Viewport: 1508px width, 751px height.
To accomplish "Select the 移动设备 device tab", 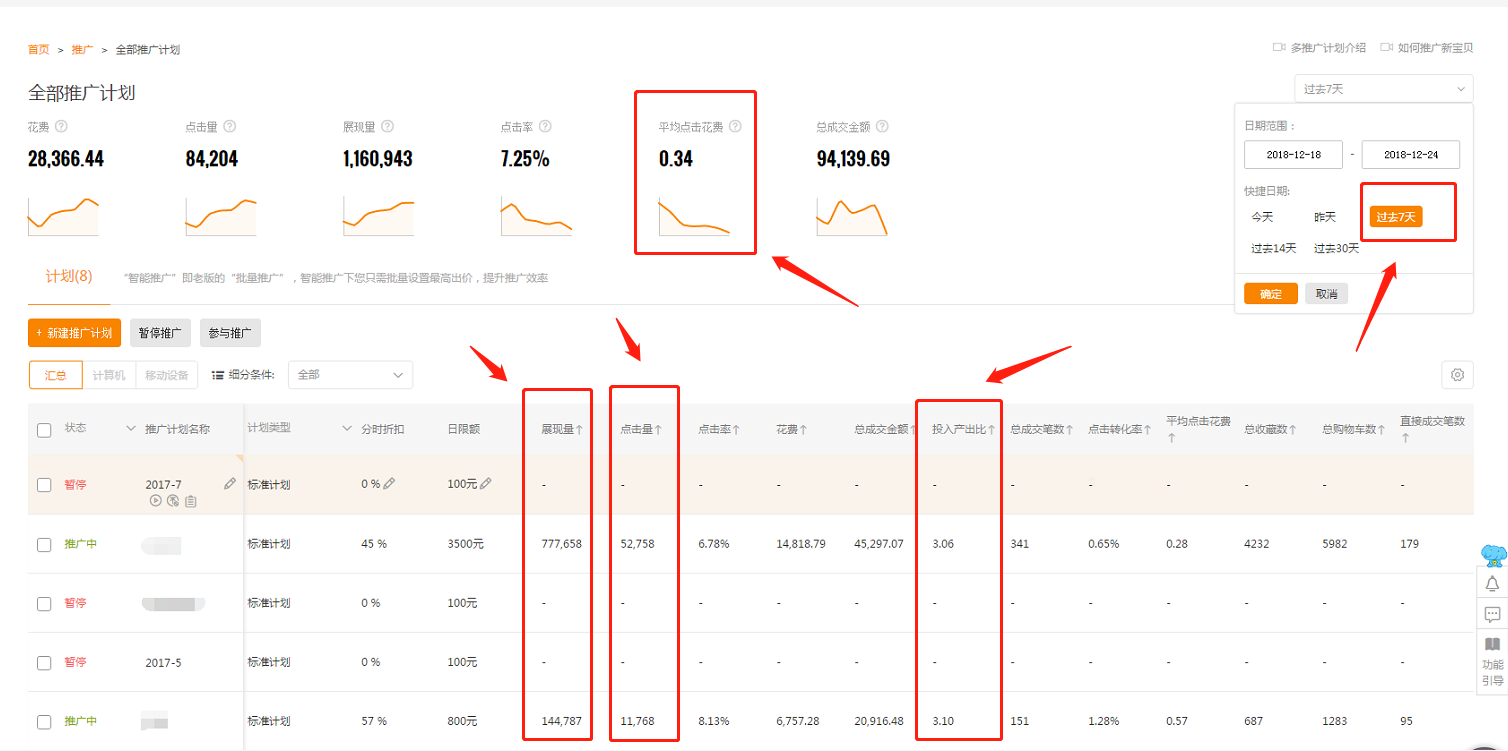I will [x=166, y=375].
